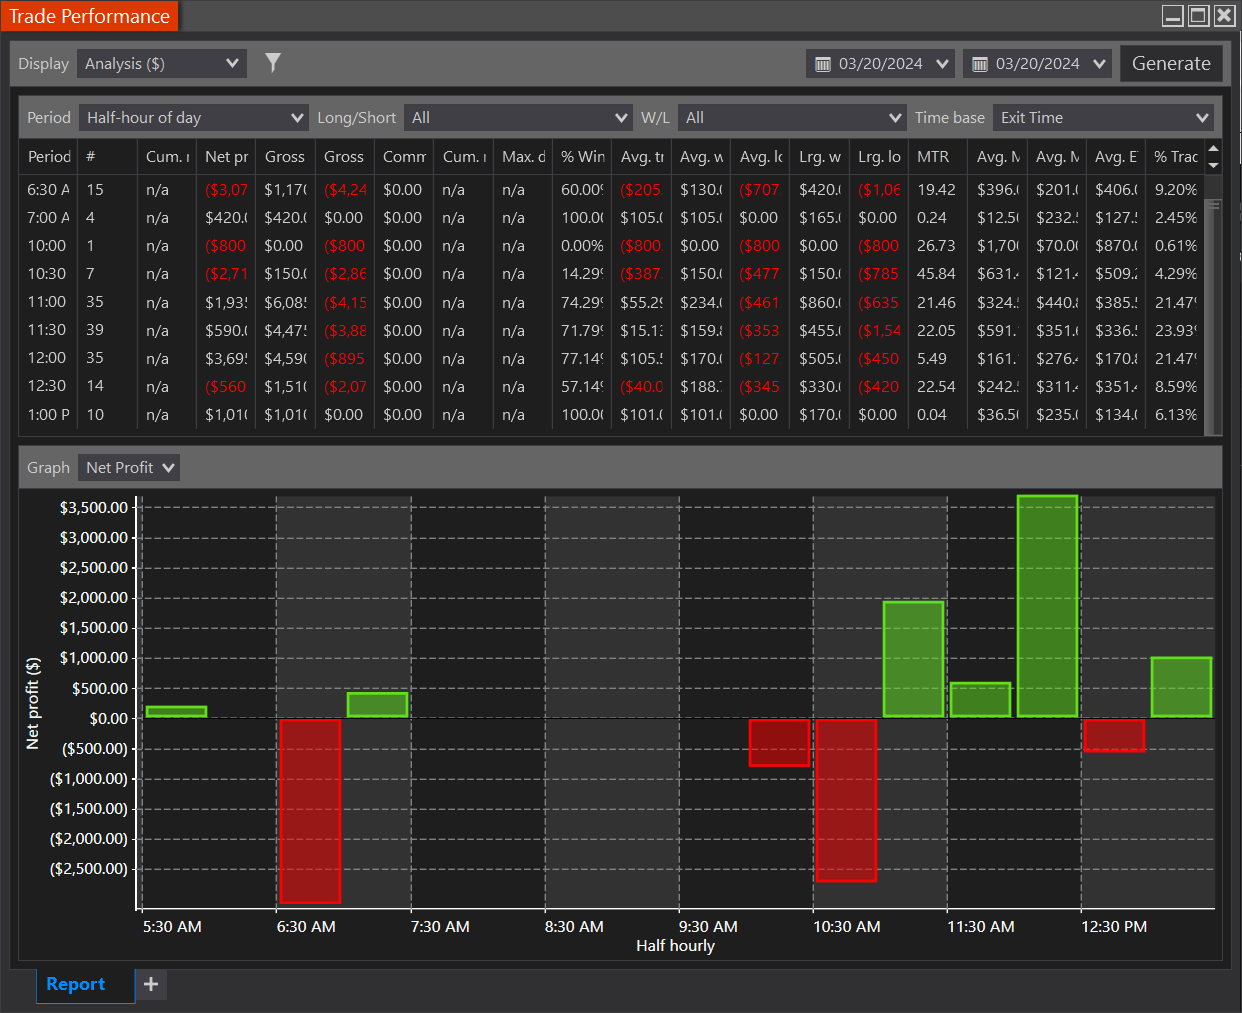Select the 6:30 A period row
This screenshot has height=1013, width=1242.
(x=612, y=189)
